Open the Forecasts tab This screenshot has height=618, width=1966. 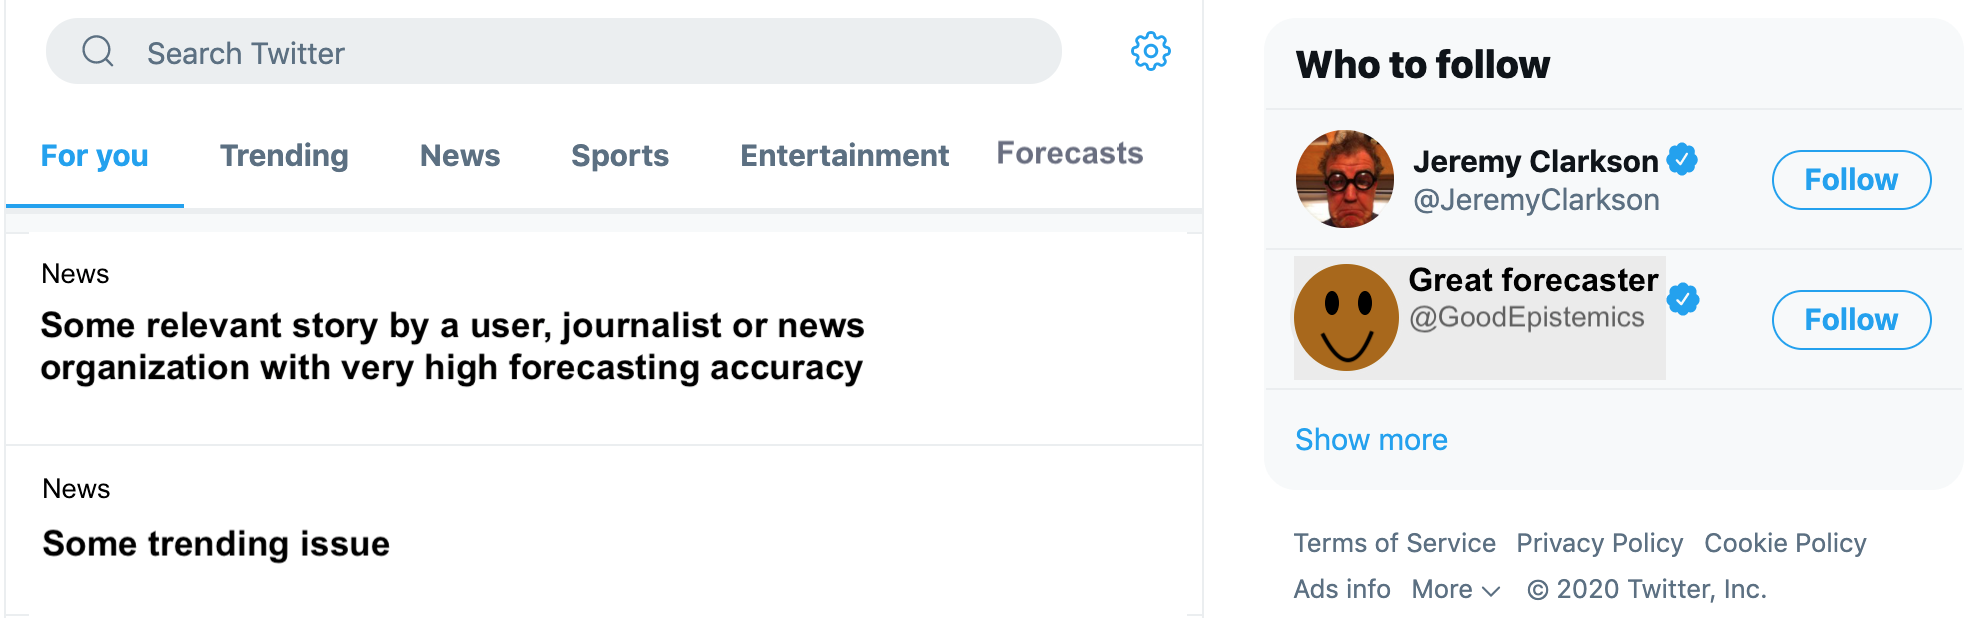tap(1070, 153)
